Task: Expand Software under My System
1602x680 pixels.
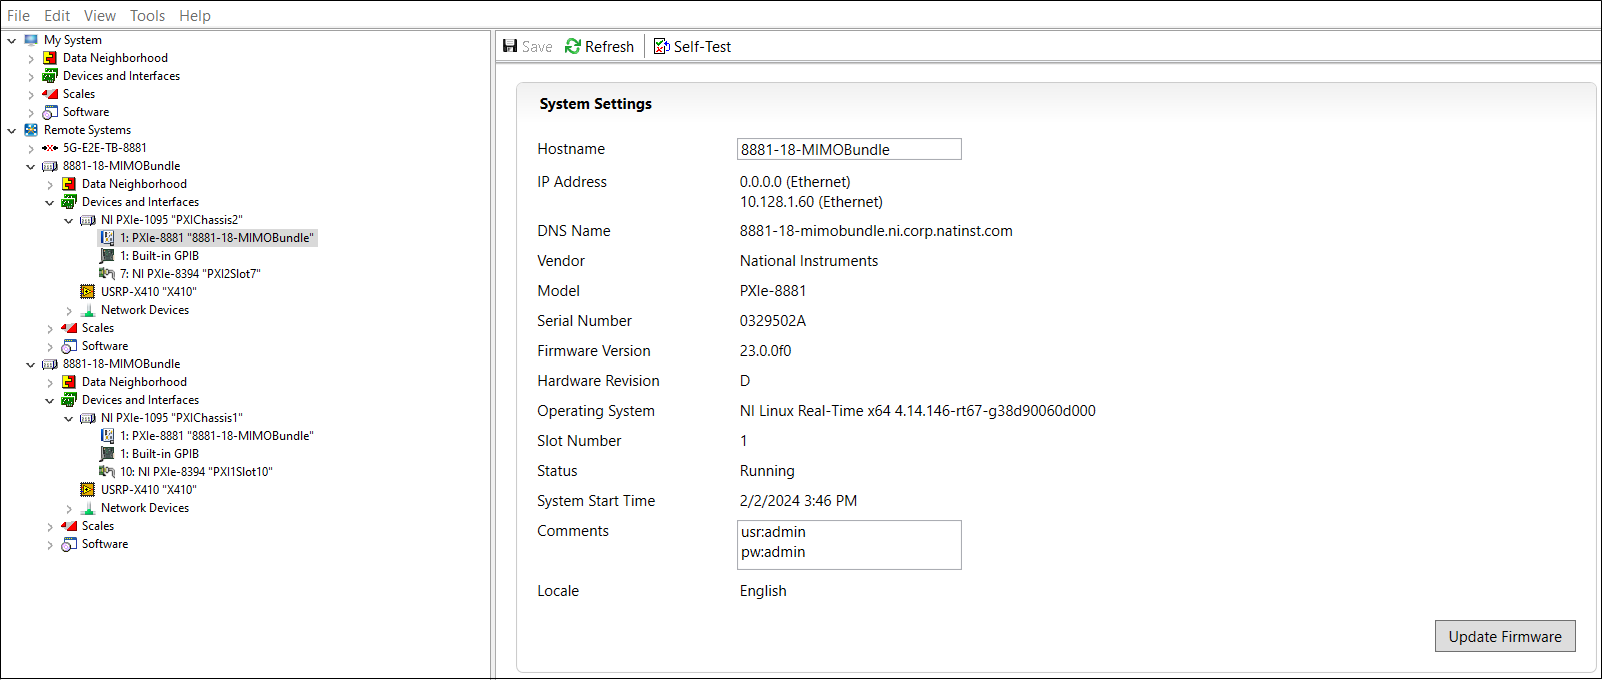Action: (x=31, y=112)
